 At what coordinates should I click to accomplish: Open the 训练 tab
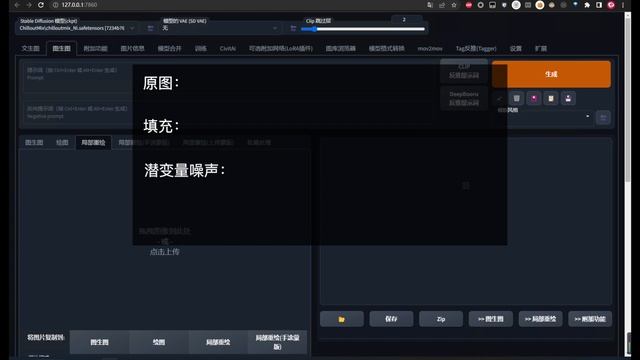coord(200,49)
